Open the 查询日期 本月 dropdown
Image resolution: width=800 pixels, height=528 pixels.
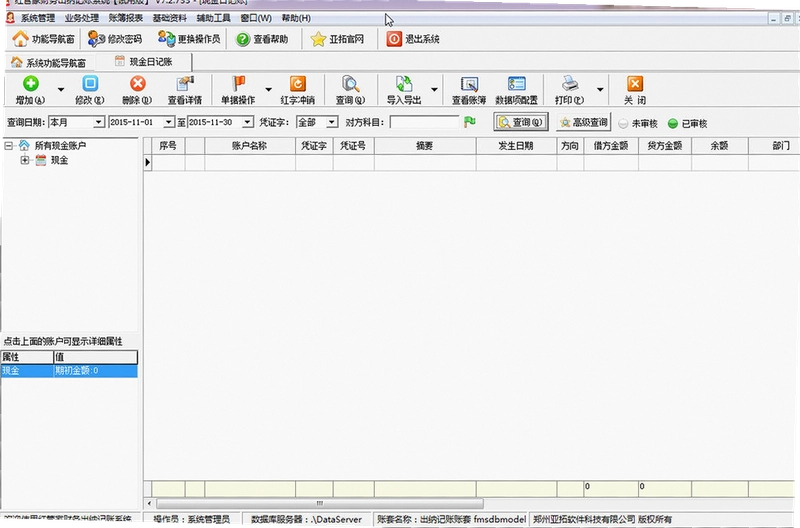(98, 122)
